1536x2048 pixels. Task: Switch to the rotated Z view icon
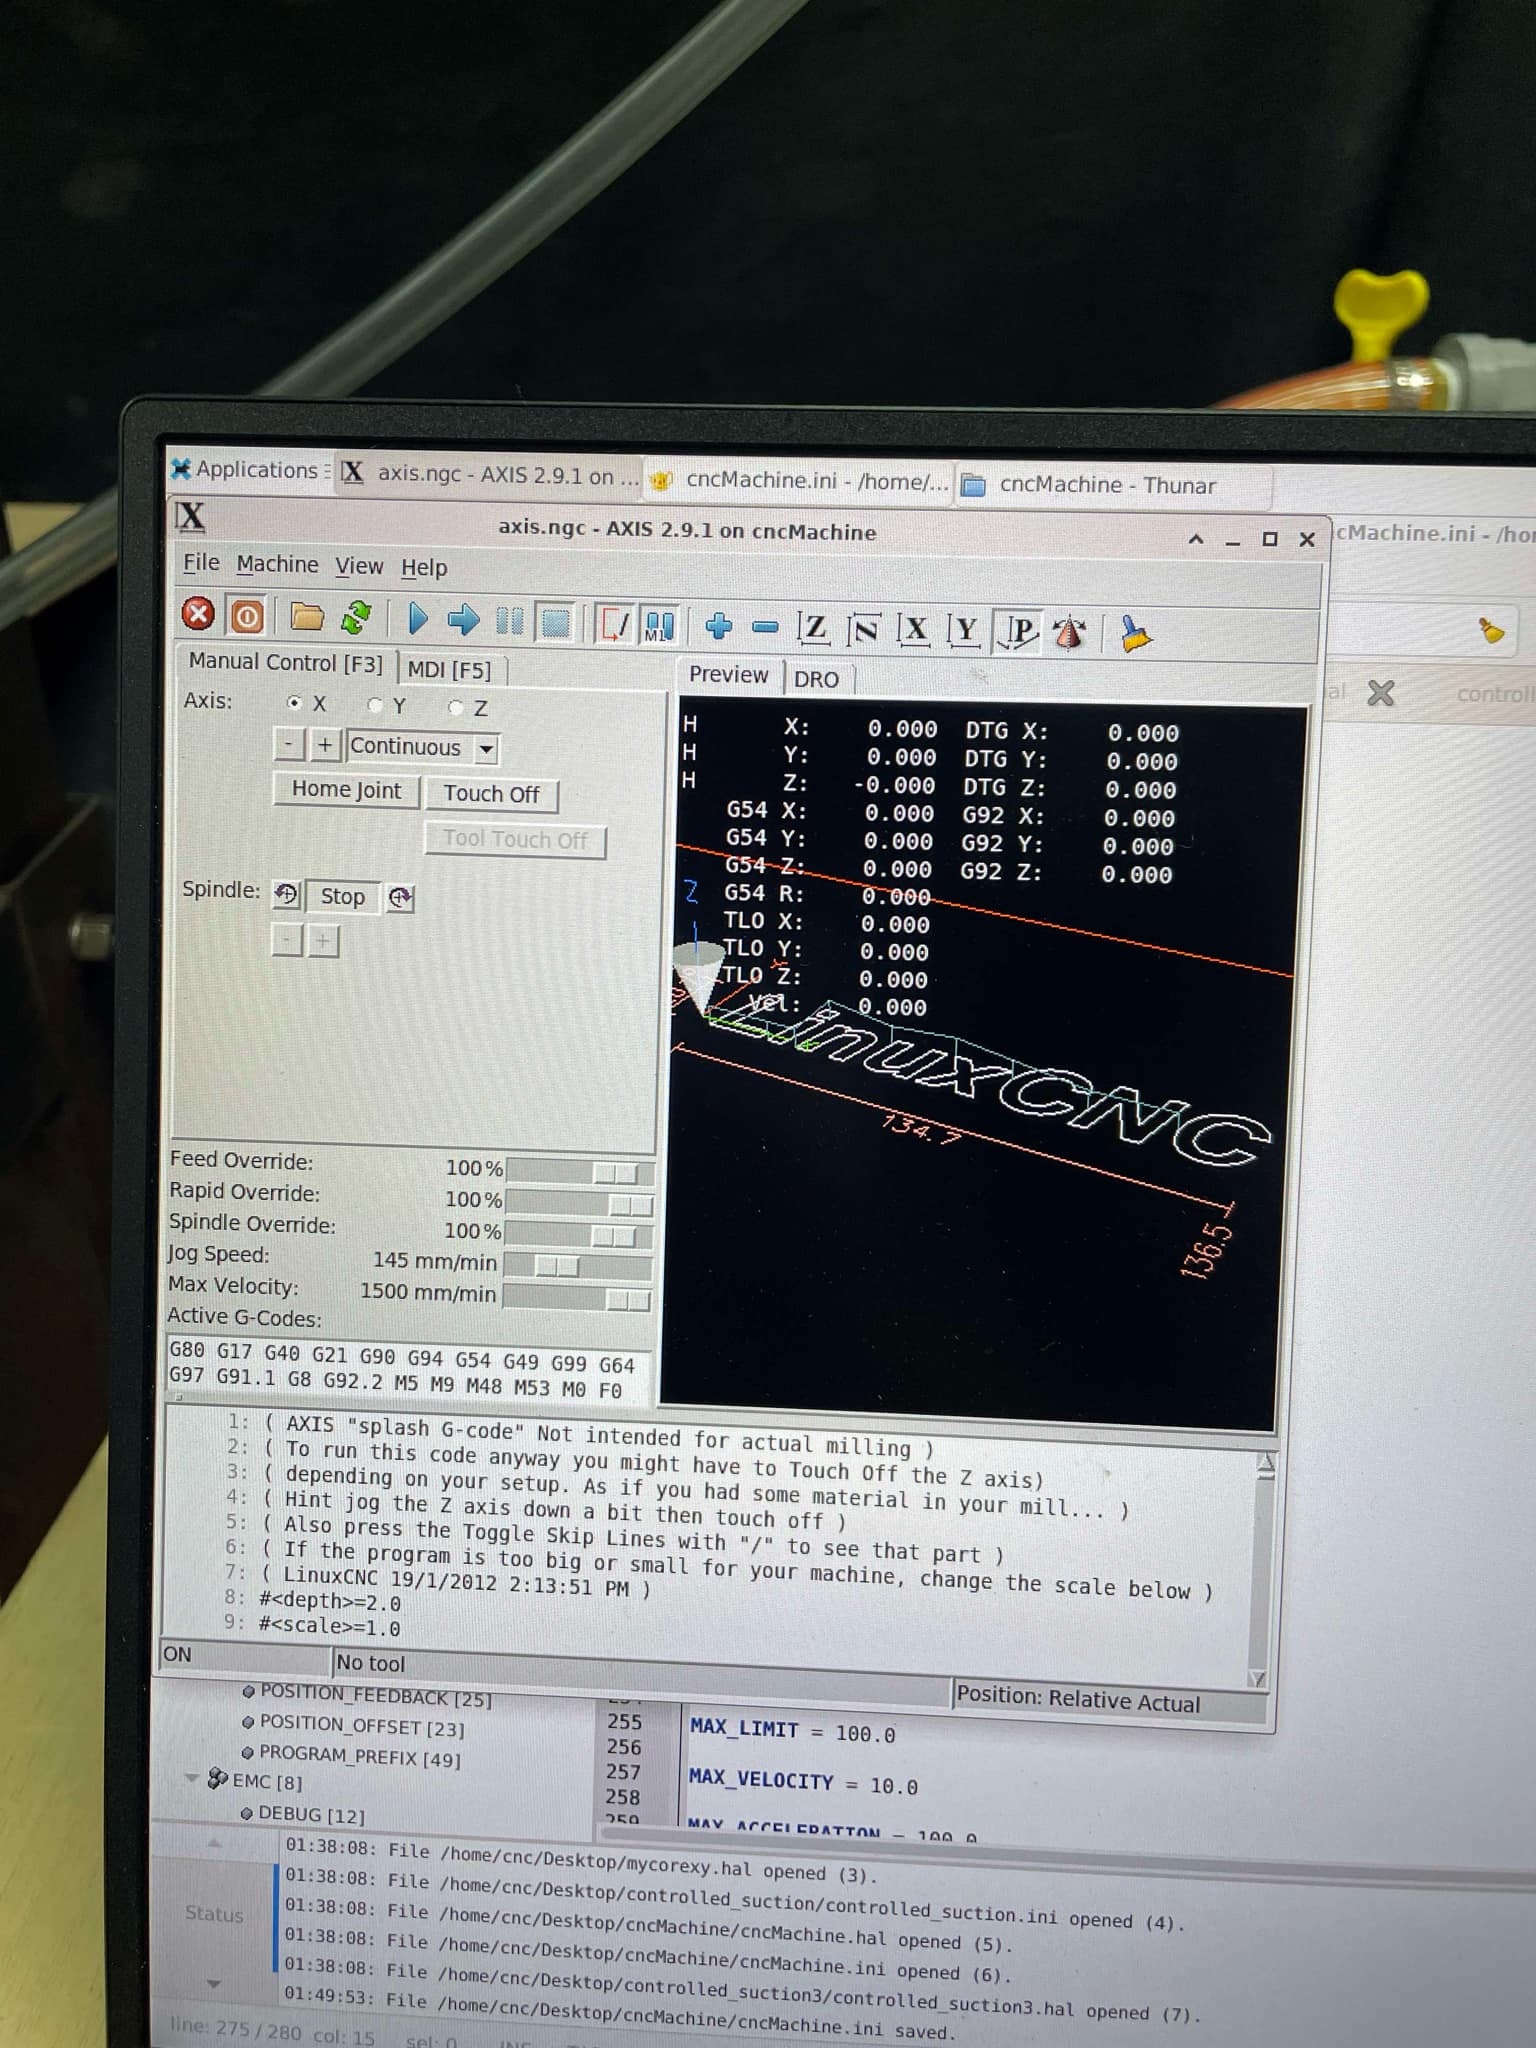point(863,630)
